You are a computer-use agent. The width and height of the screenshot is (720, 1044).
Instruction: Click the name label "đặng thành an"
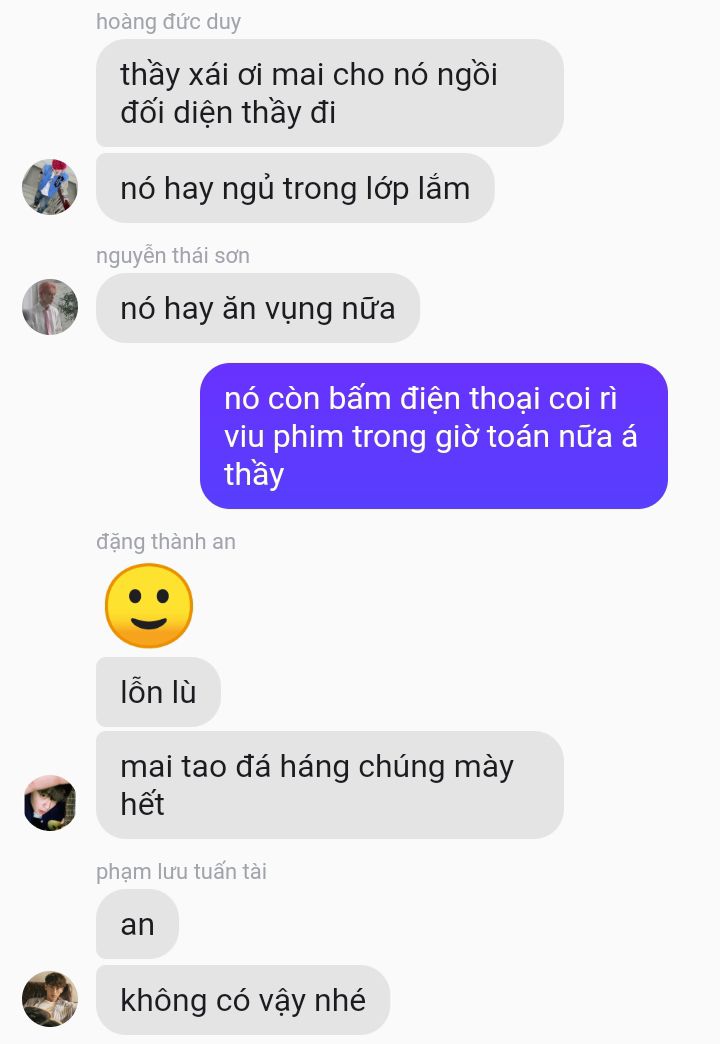coord(166,542)
